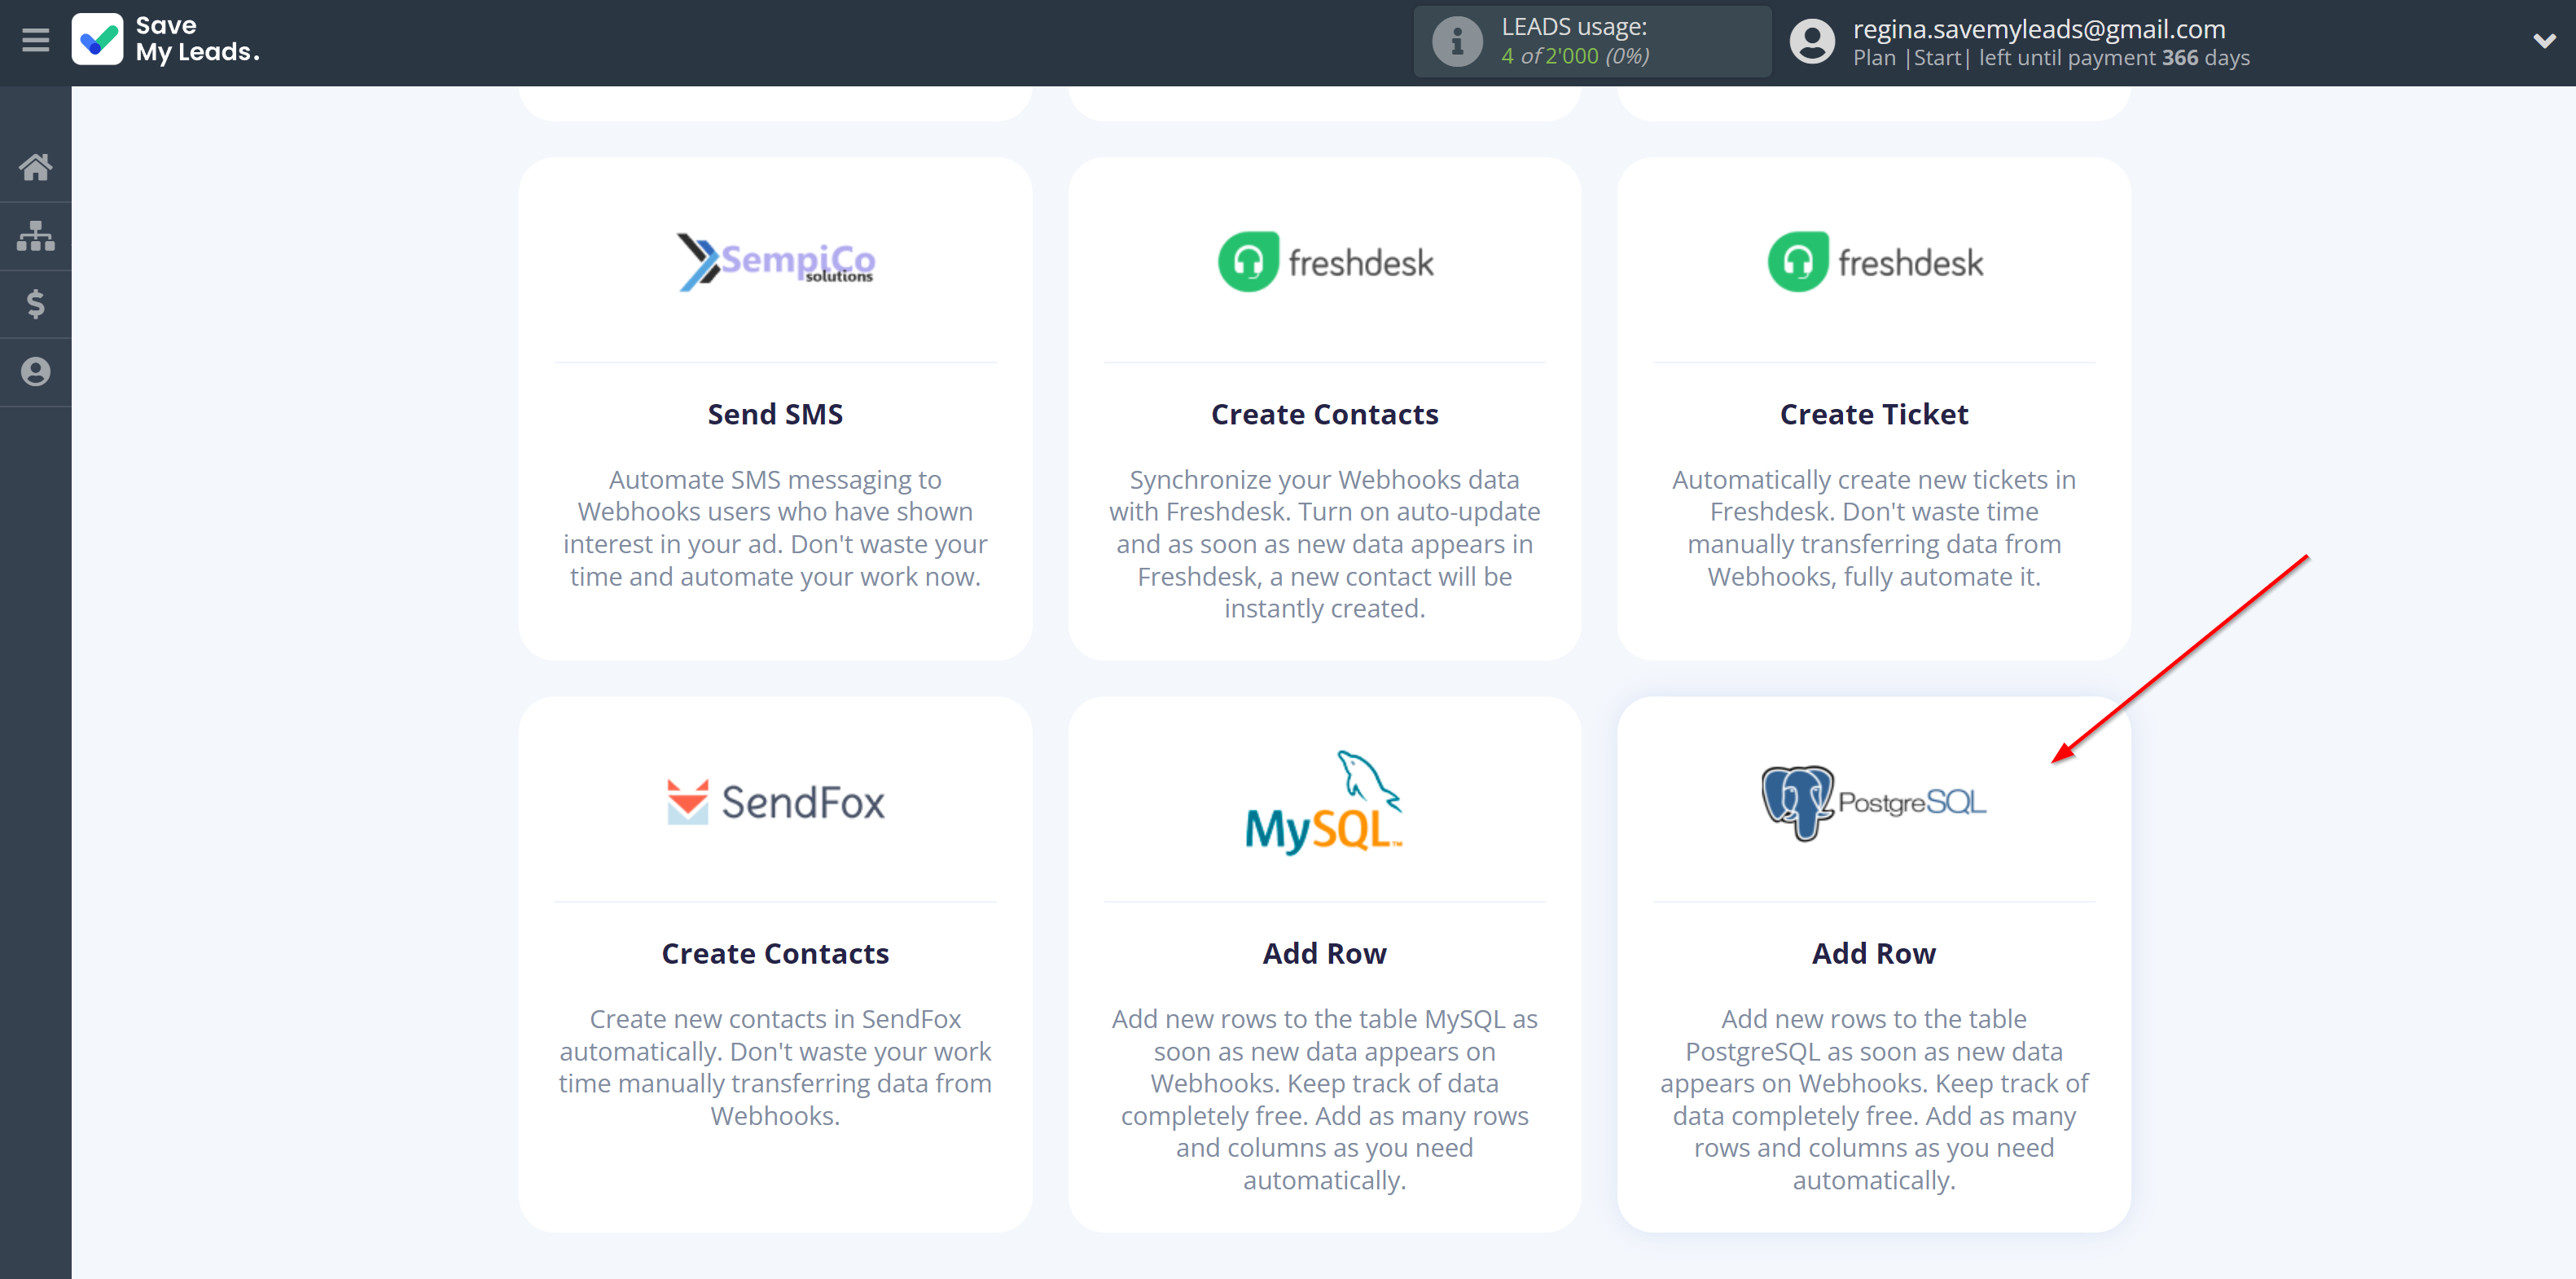Viewport: 2576px width, 1279px height.
Task: Click the SendFox card description text
Action: (x=775, y=1067)
